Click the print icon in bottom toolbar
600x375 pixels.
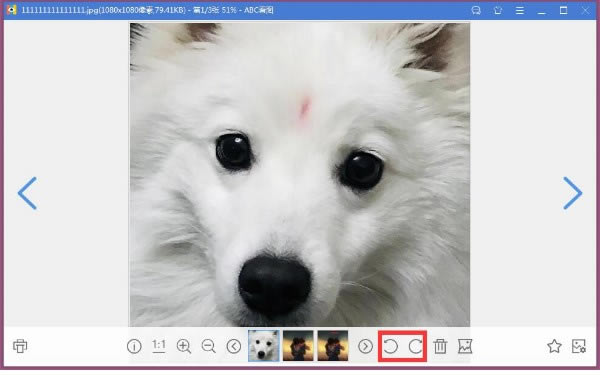(20, 346)
